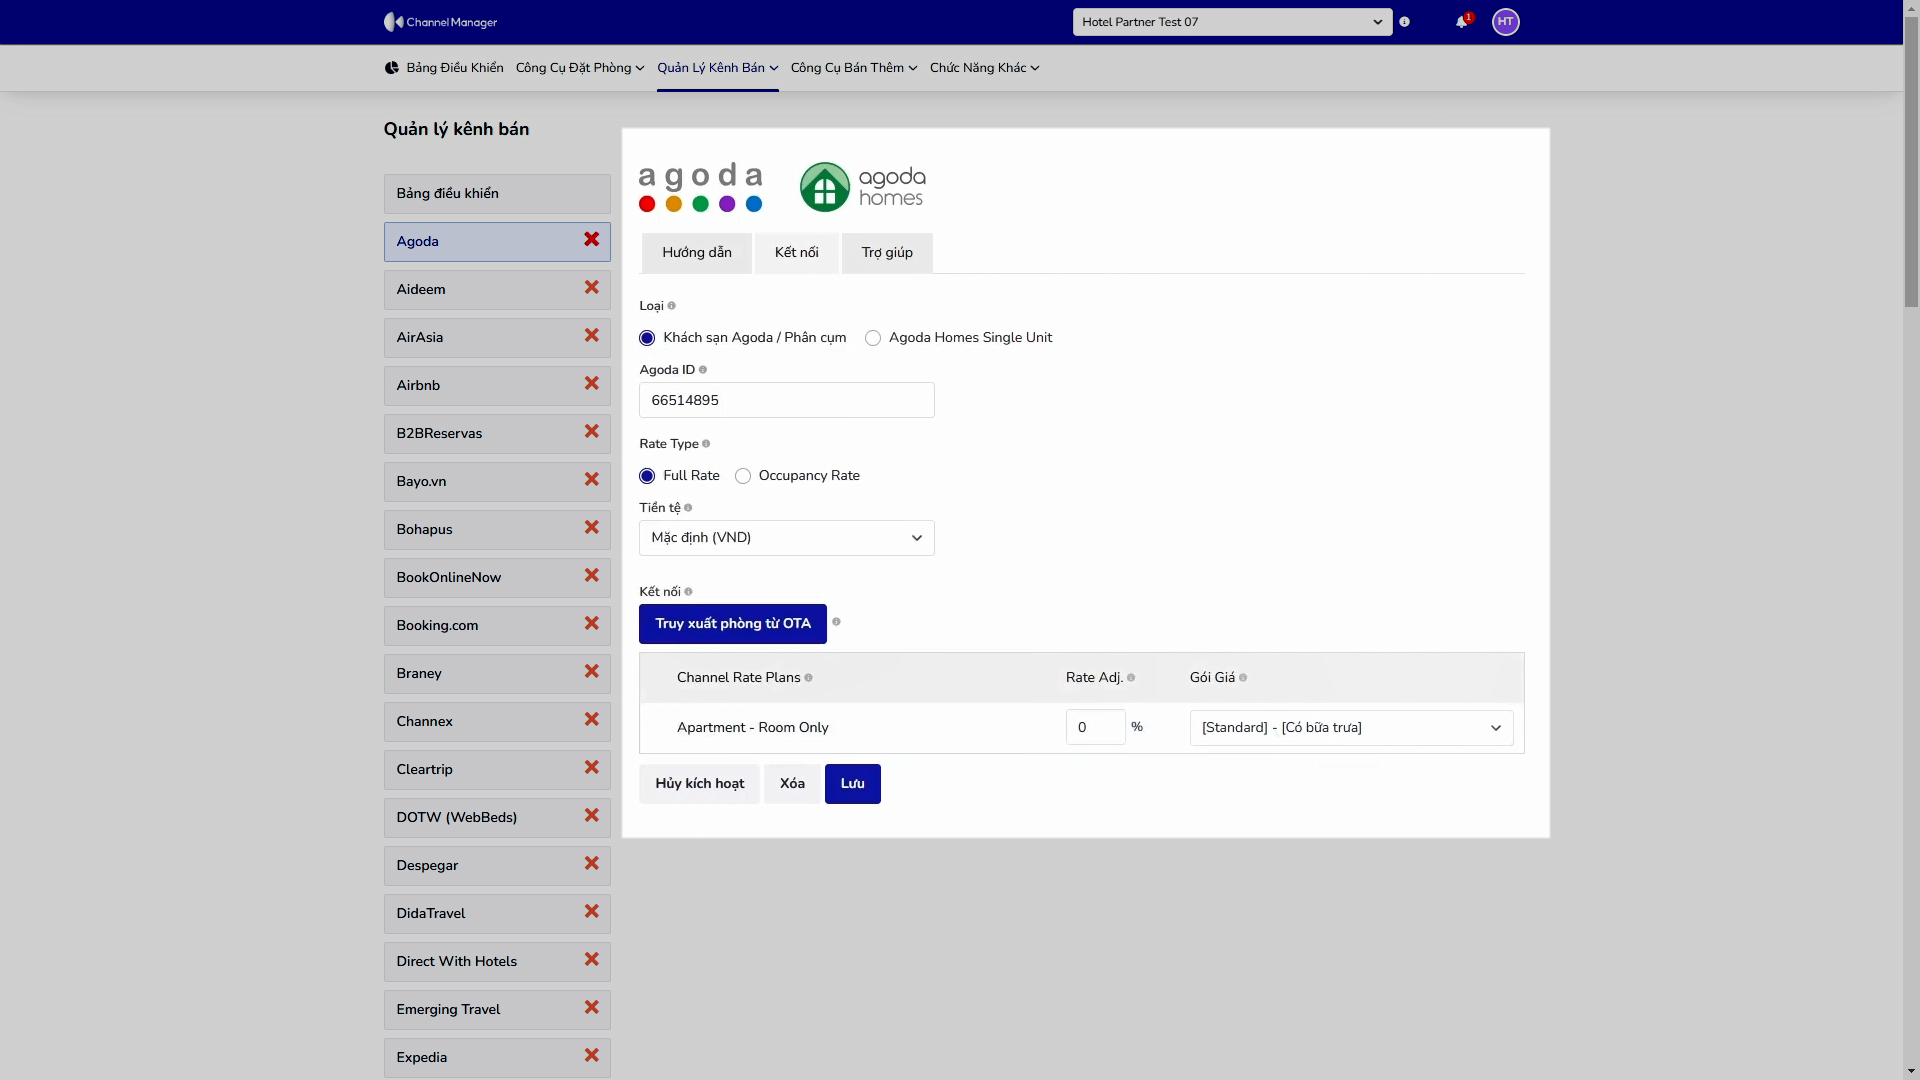The height and width of the screenshot is (1080, 1920).
Task: Click the help icon next to Loại
Action: coord(671,306)
